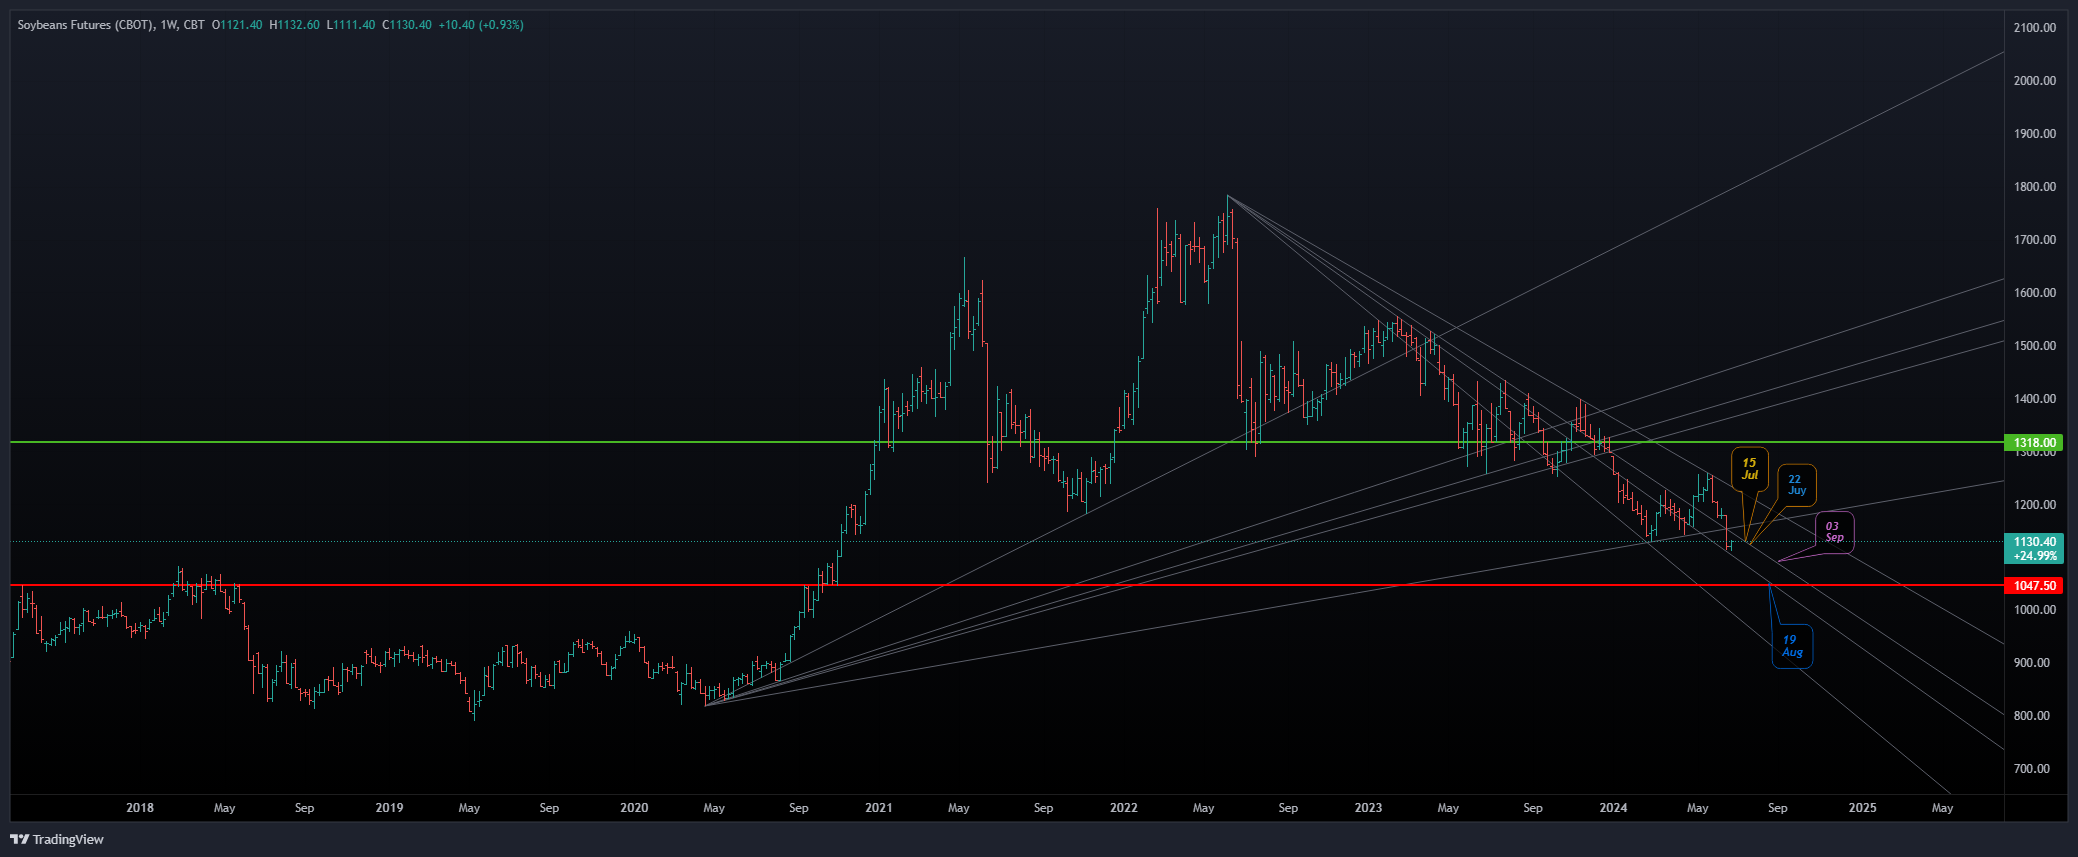Click the 2024 label on time axis
The width and height of the screenshot is (2078, 857).
click(x=1613, y=808)
